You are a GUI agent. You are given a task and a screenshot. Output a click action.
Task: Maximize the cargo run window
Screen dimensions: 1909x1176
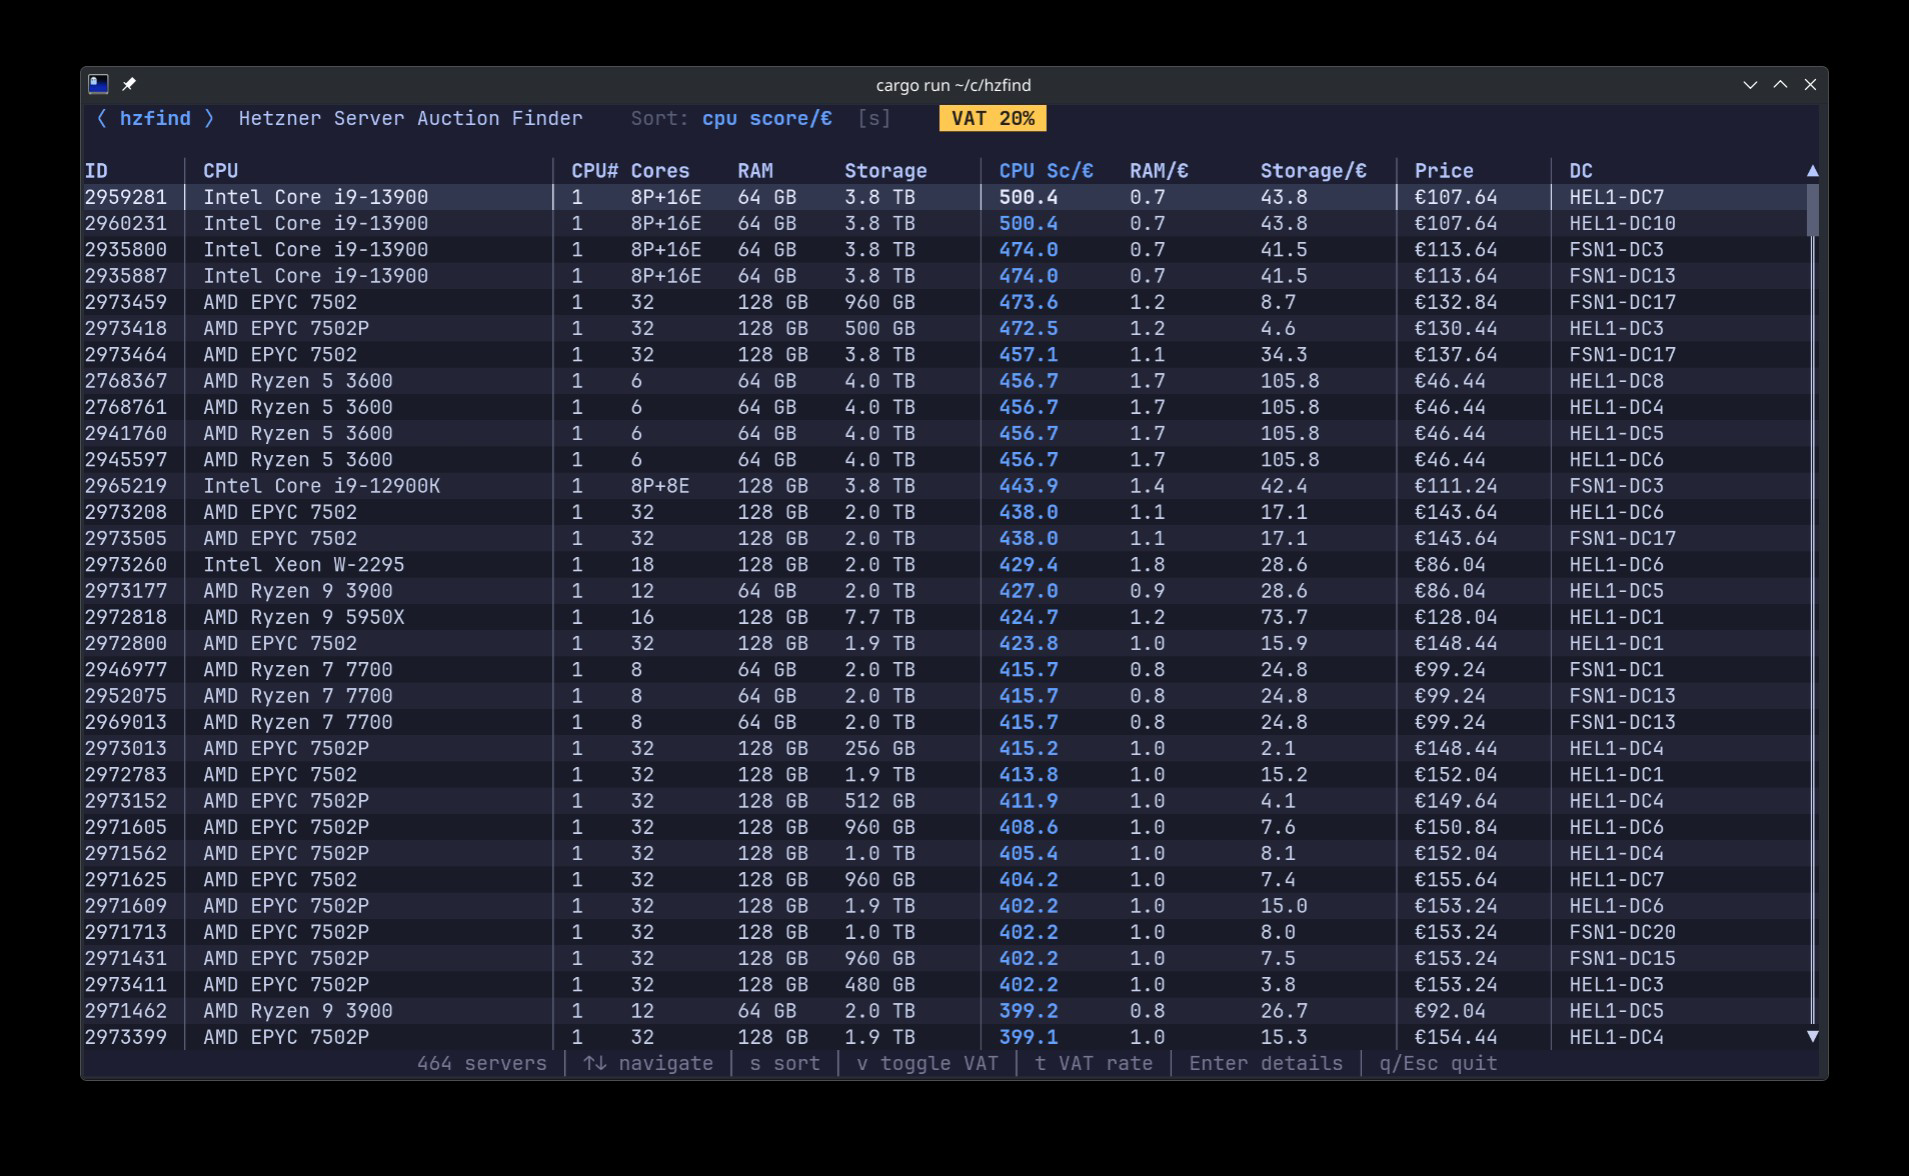(1780, 84)
